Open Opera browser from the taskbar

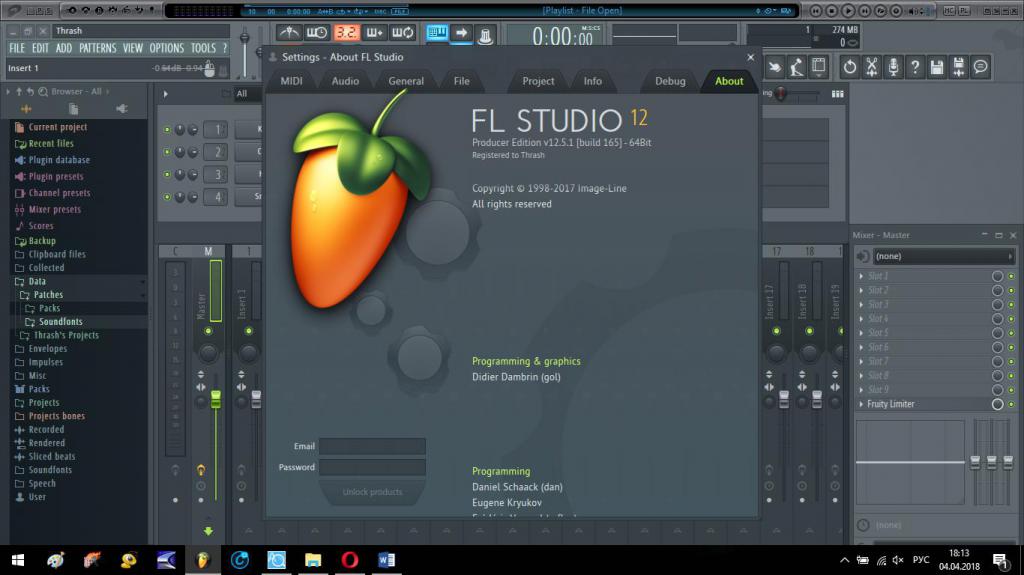click(x=349, y=560)
